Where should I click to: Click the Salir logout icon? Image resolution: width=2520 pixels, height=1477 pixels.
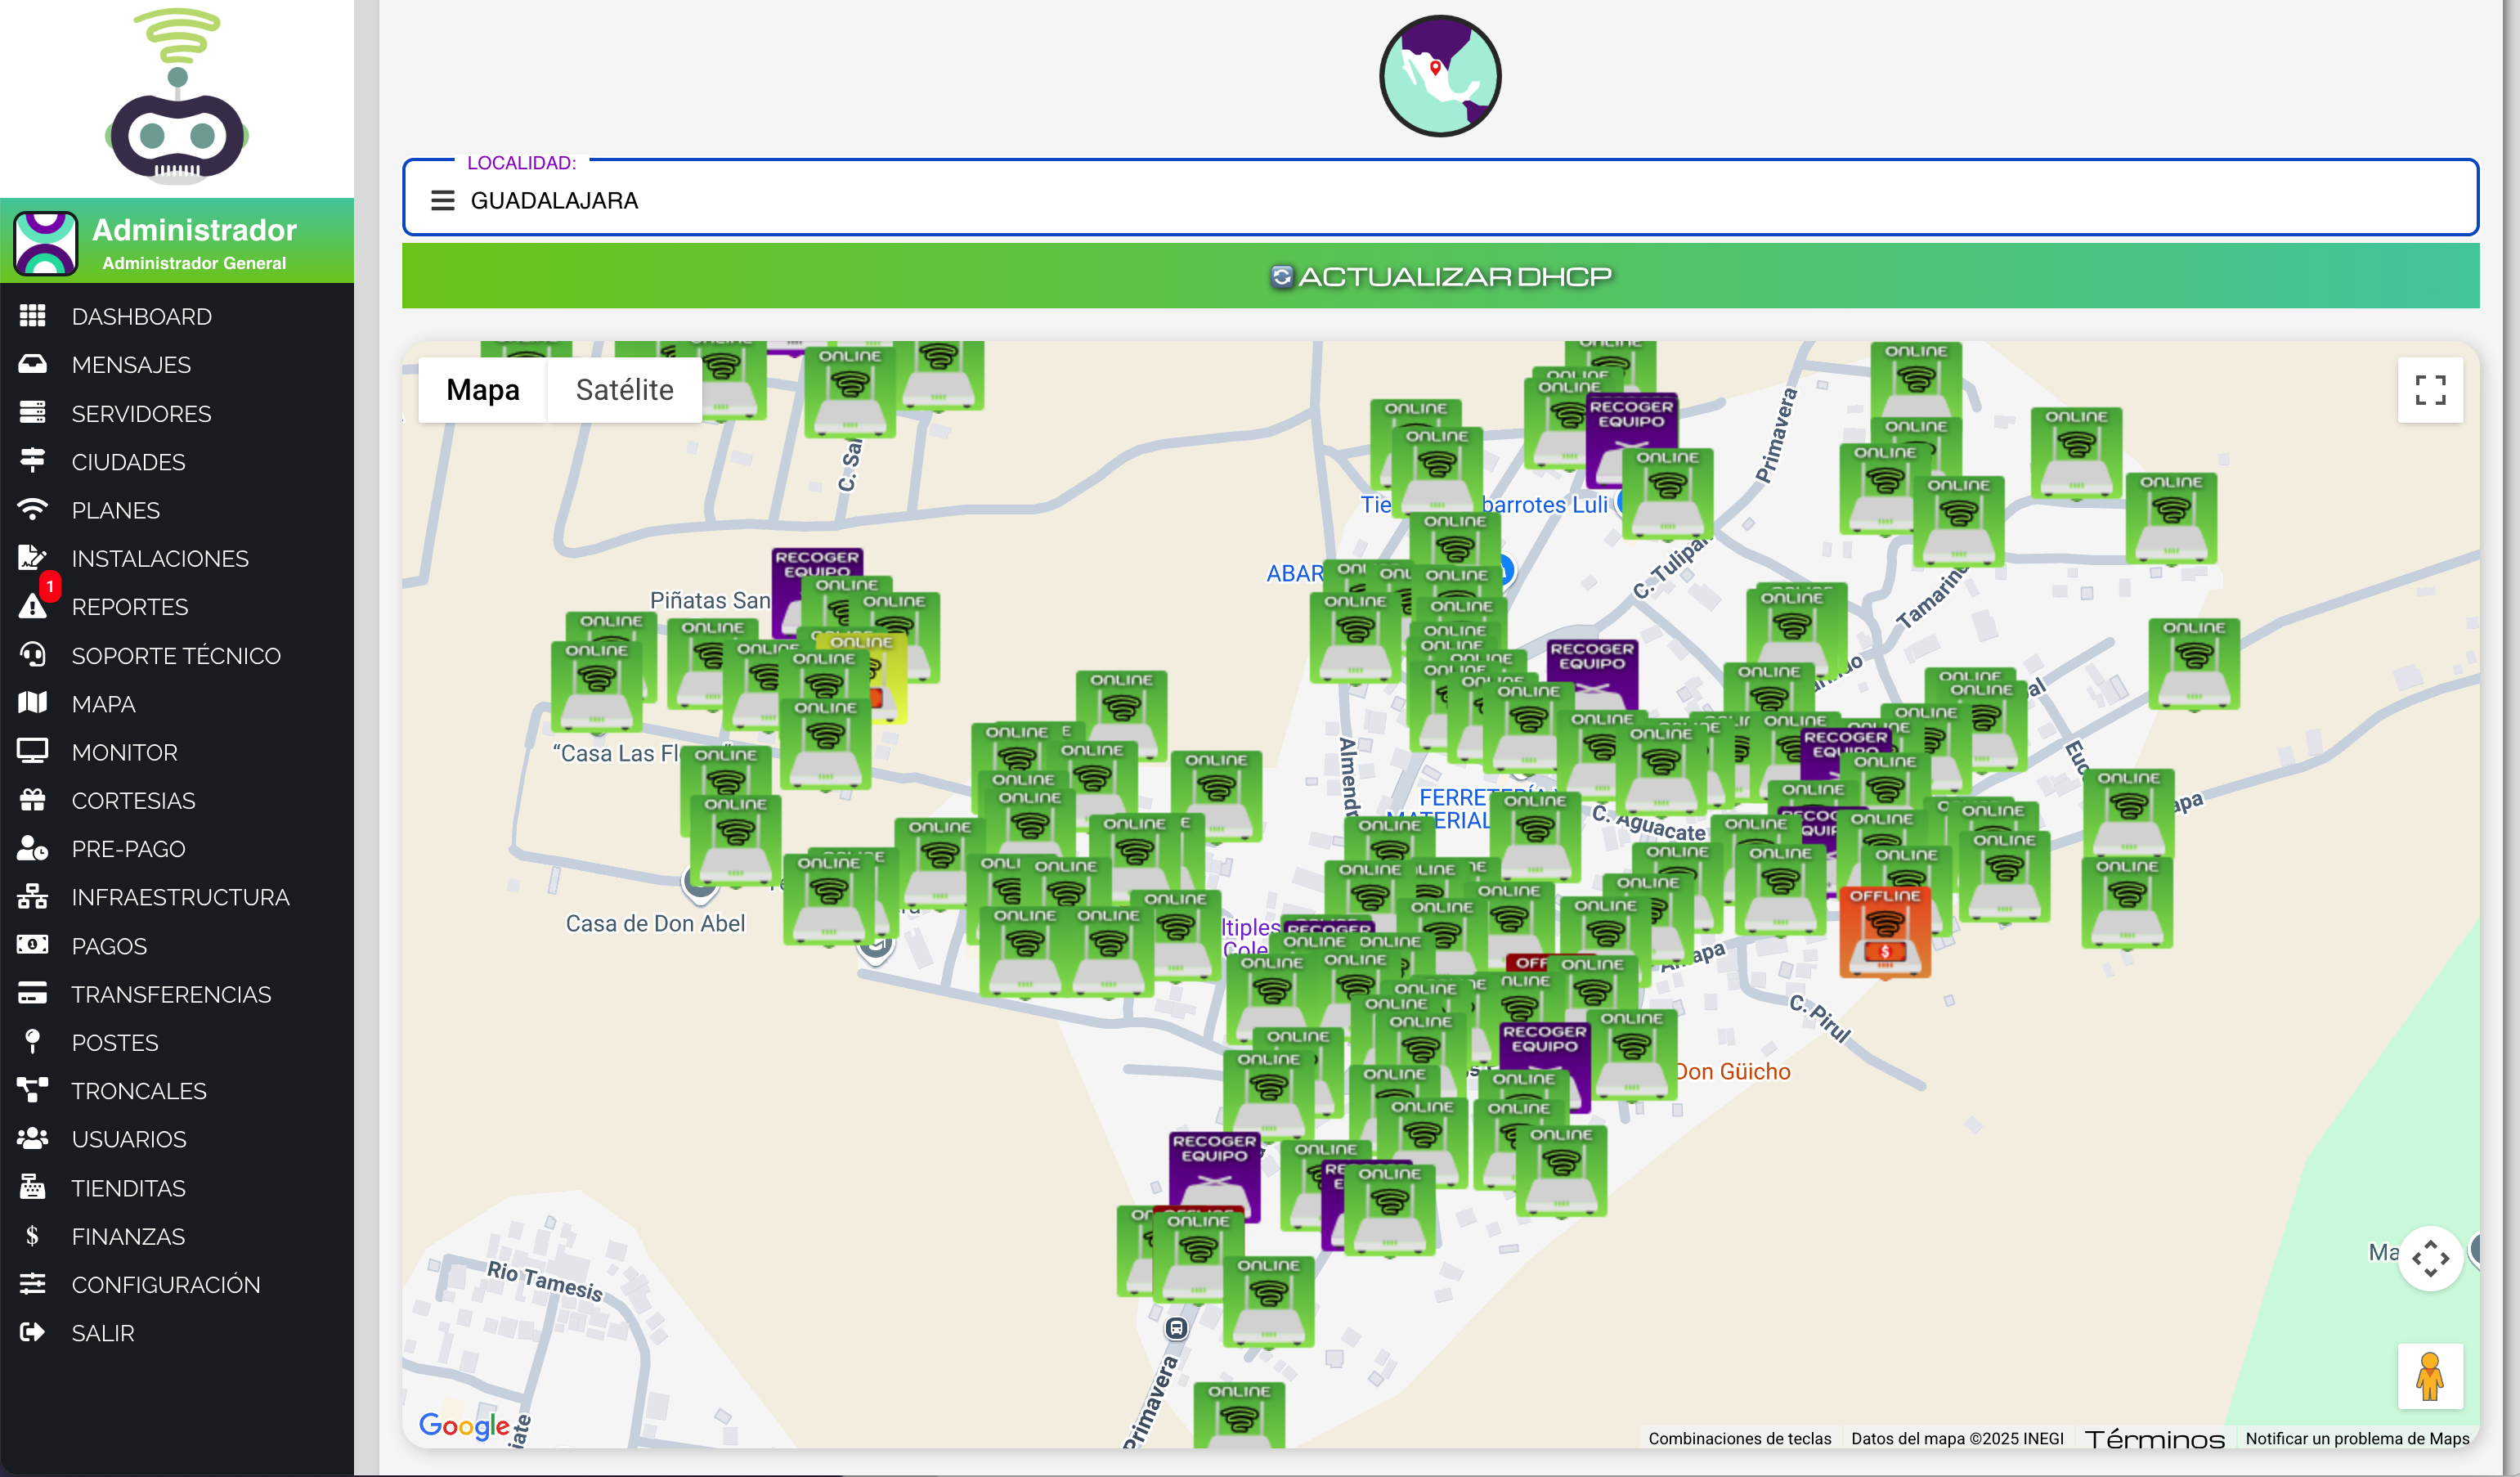[31, 1332]
